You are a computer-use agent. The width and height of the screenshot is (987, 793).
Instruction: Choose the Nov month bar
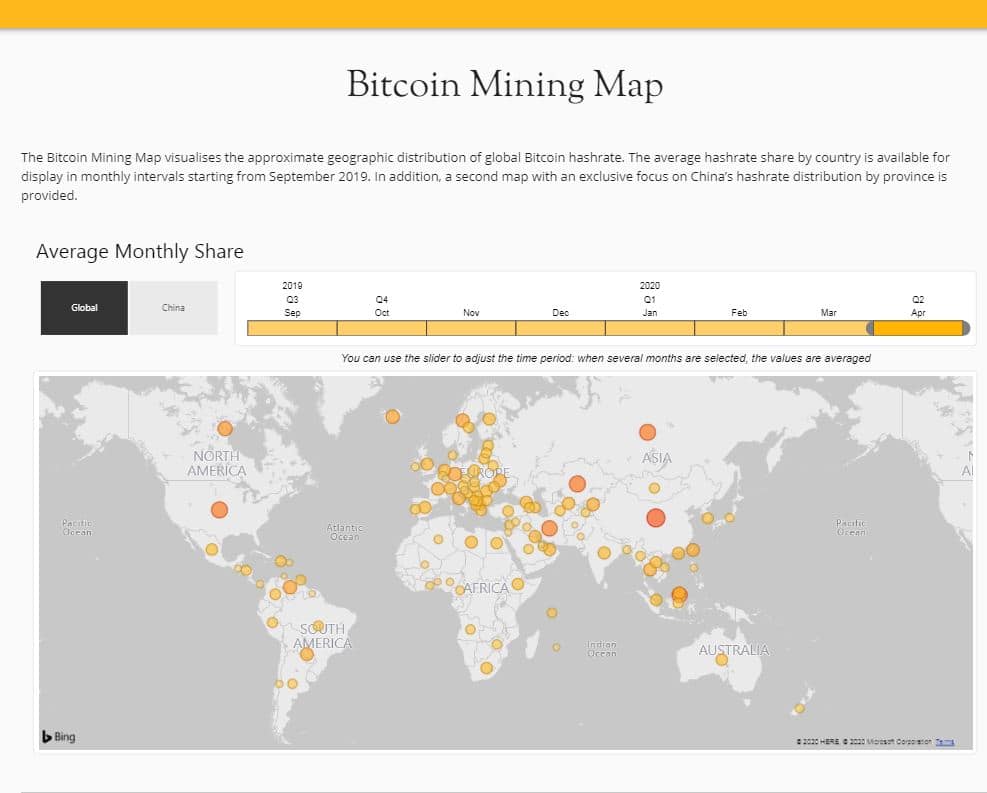click(471, 328)
